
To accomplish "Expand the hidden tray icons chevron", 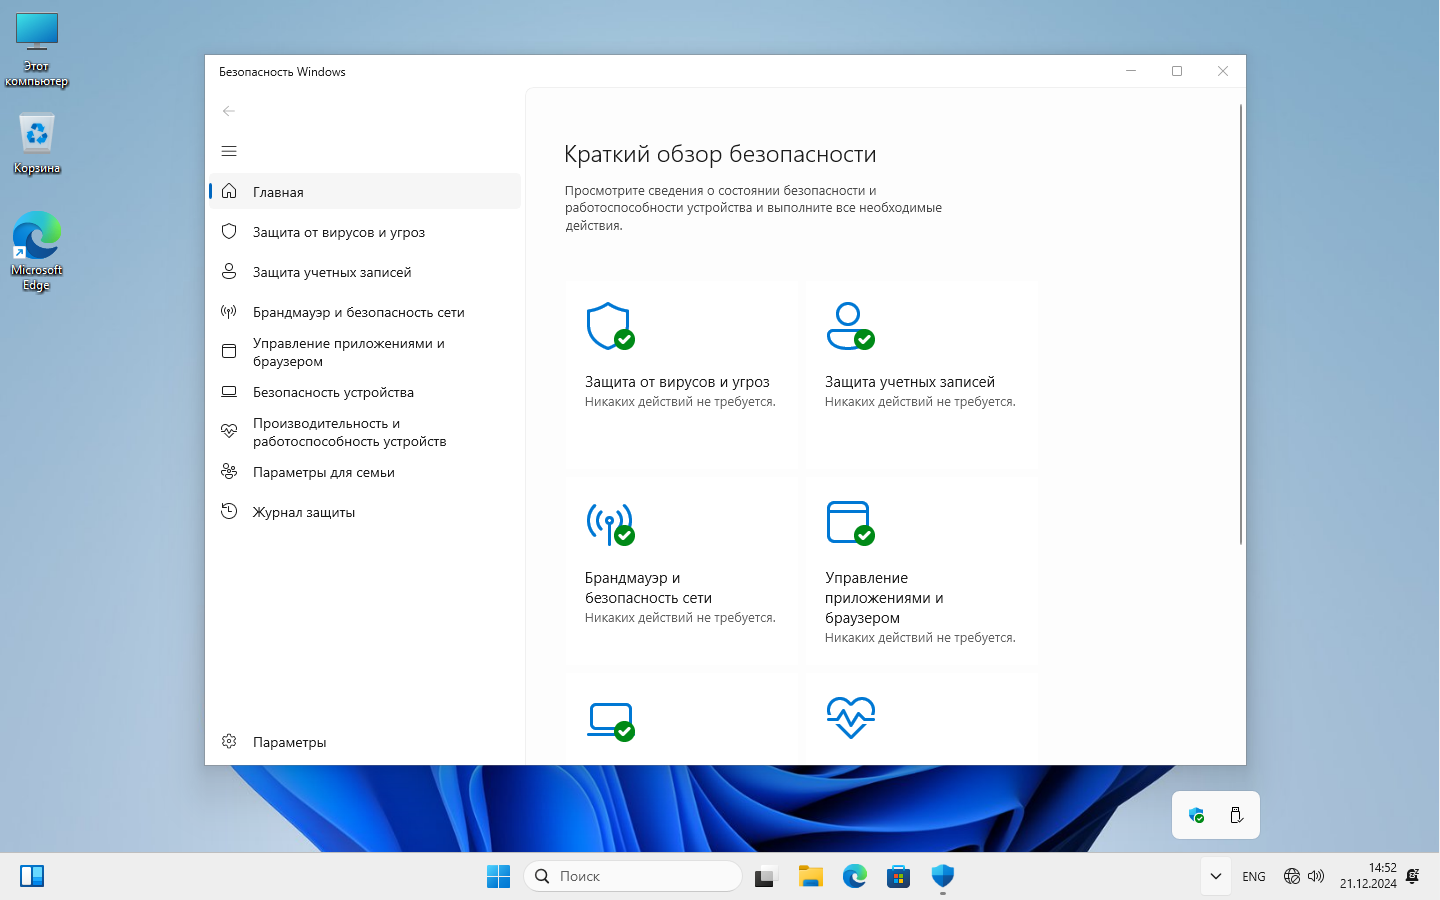I will point(1215,876).
